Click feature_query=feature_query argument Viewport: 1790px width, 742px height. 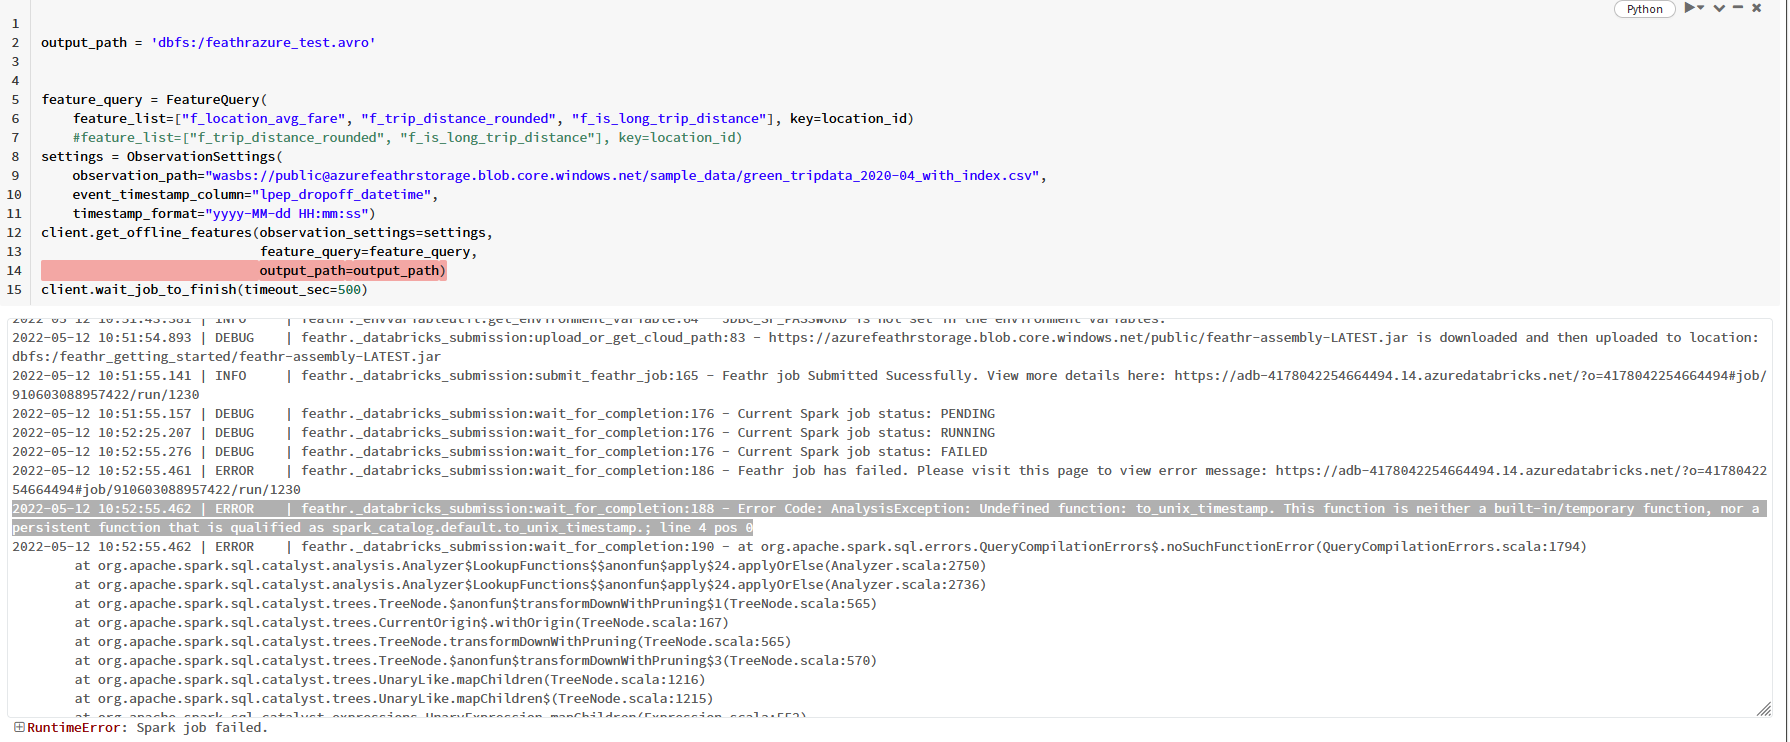(368, 252)
